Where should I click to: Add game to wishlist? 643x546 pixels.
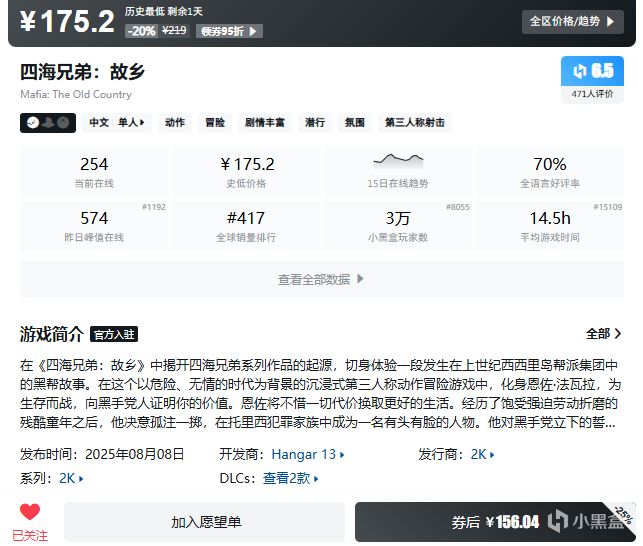pyautogui.click(x=204, y=522)
